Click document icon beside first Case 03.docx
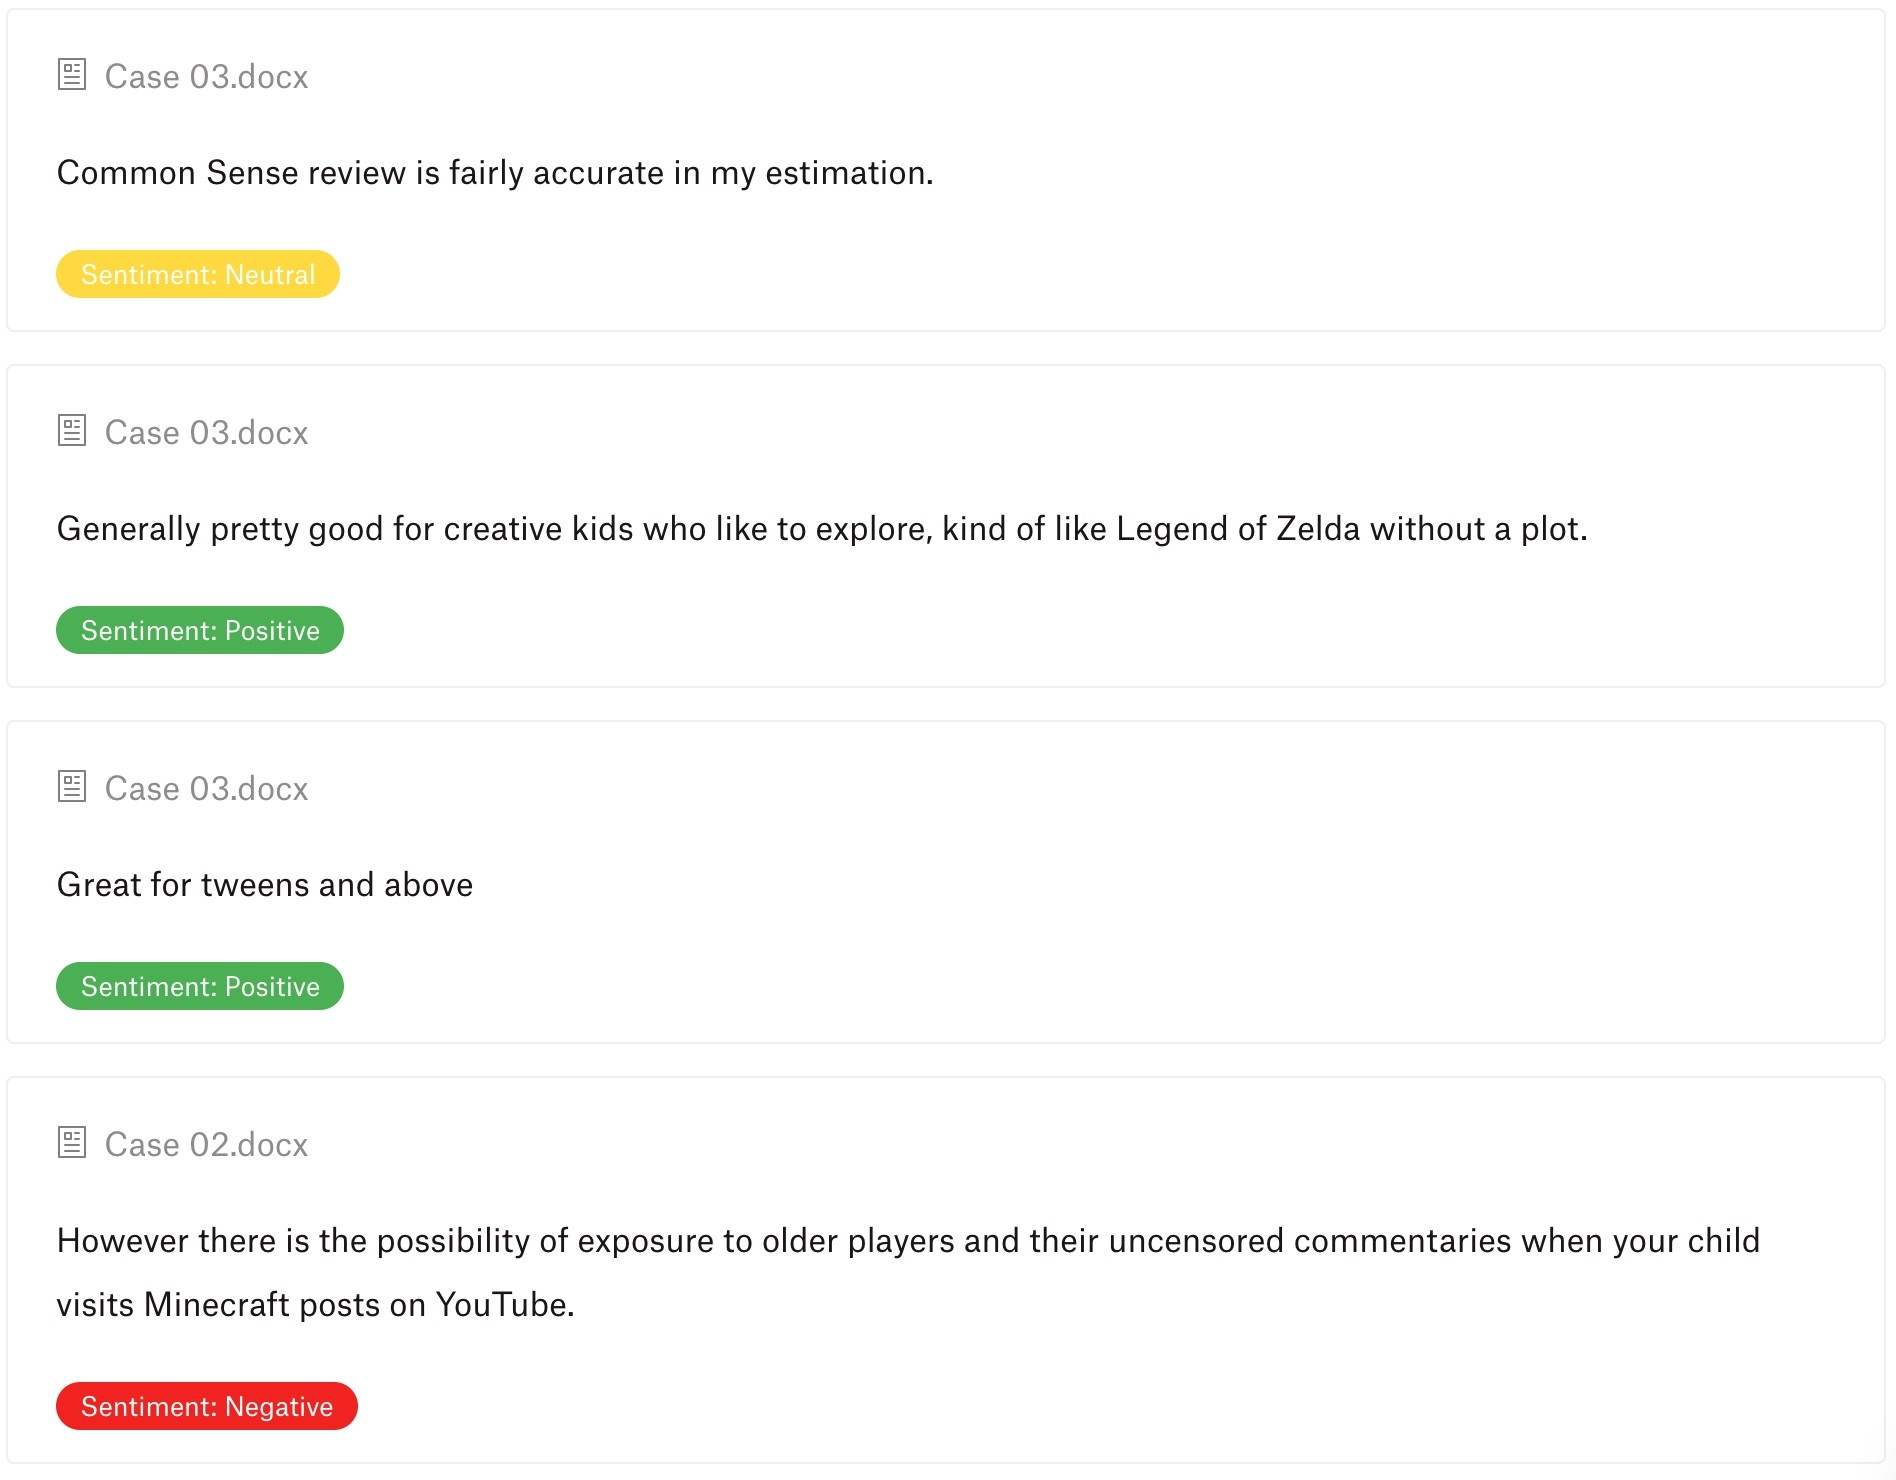1896x1480 pixels. (72, 75)
